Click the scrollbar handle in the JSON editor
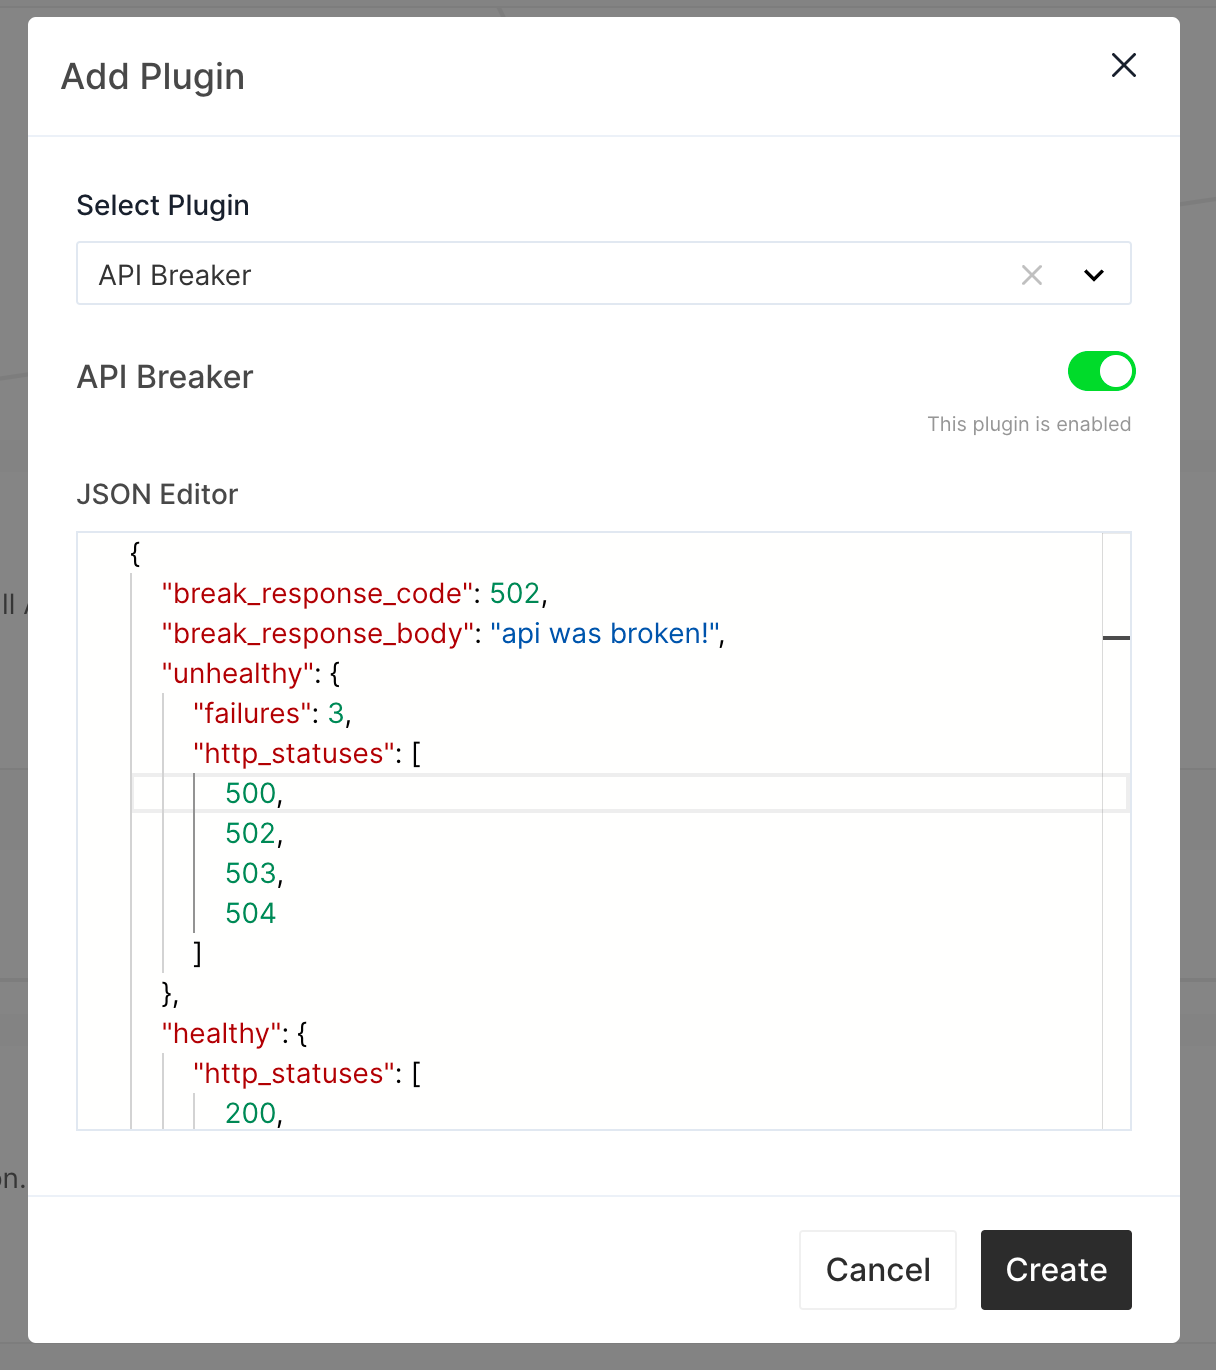This screenshot has height=1370, width=1216. point(1117,637)
